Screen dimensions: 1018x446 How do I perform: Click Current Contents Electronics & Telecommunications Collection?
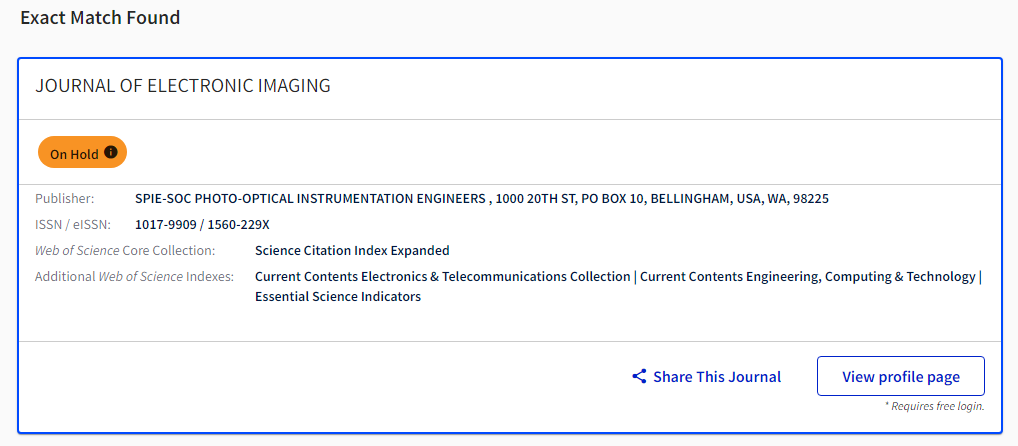(442, 276)
